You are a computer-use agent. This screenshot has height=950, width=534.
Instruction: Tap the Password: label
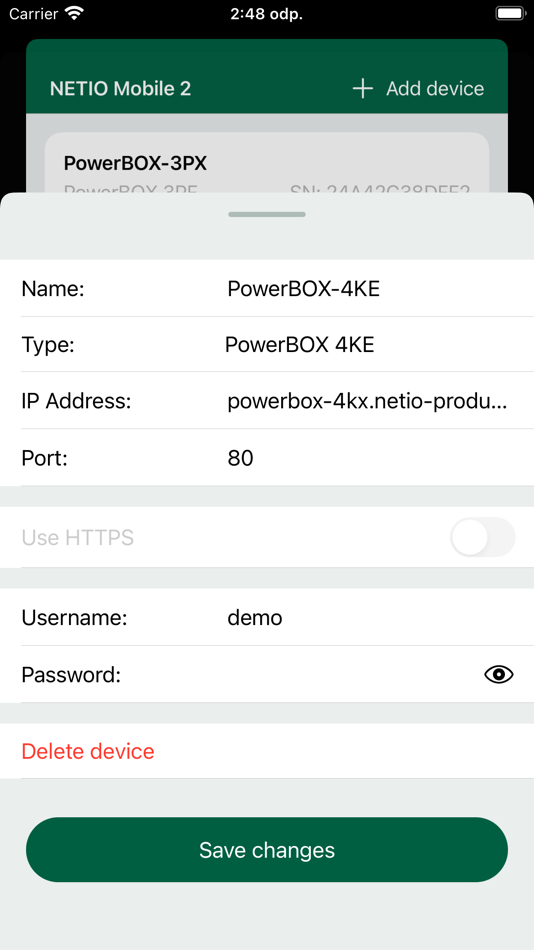72,674
